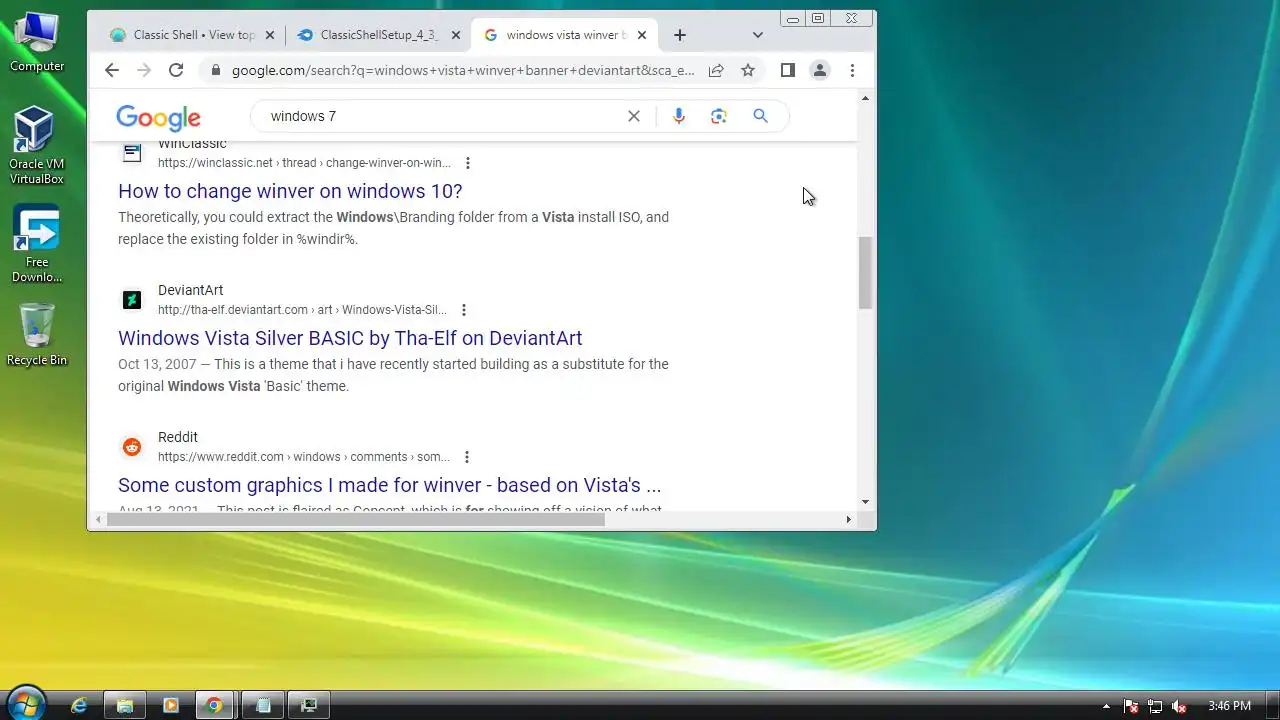Screen dimensions: 1280x720
Task: Open the Windows Start orb
Action: (25, 704)
